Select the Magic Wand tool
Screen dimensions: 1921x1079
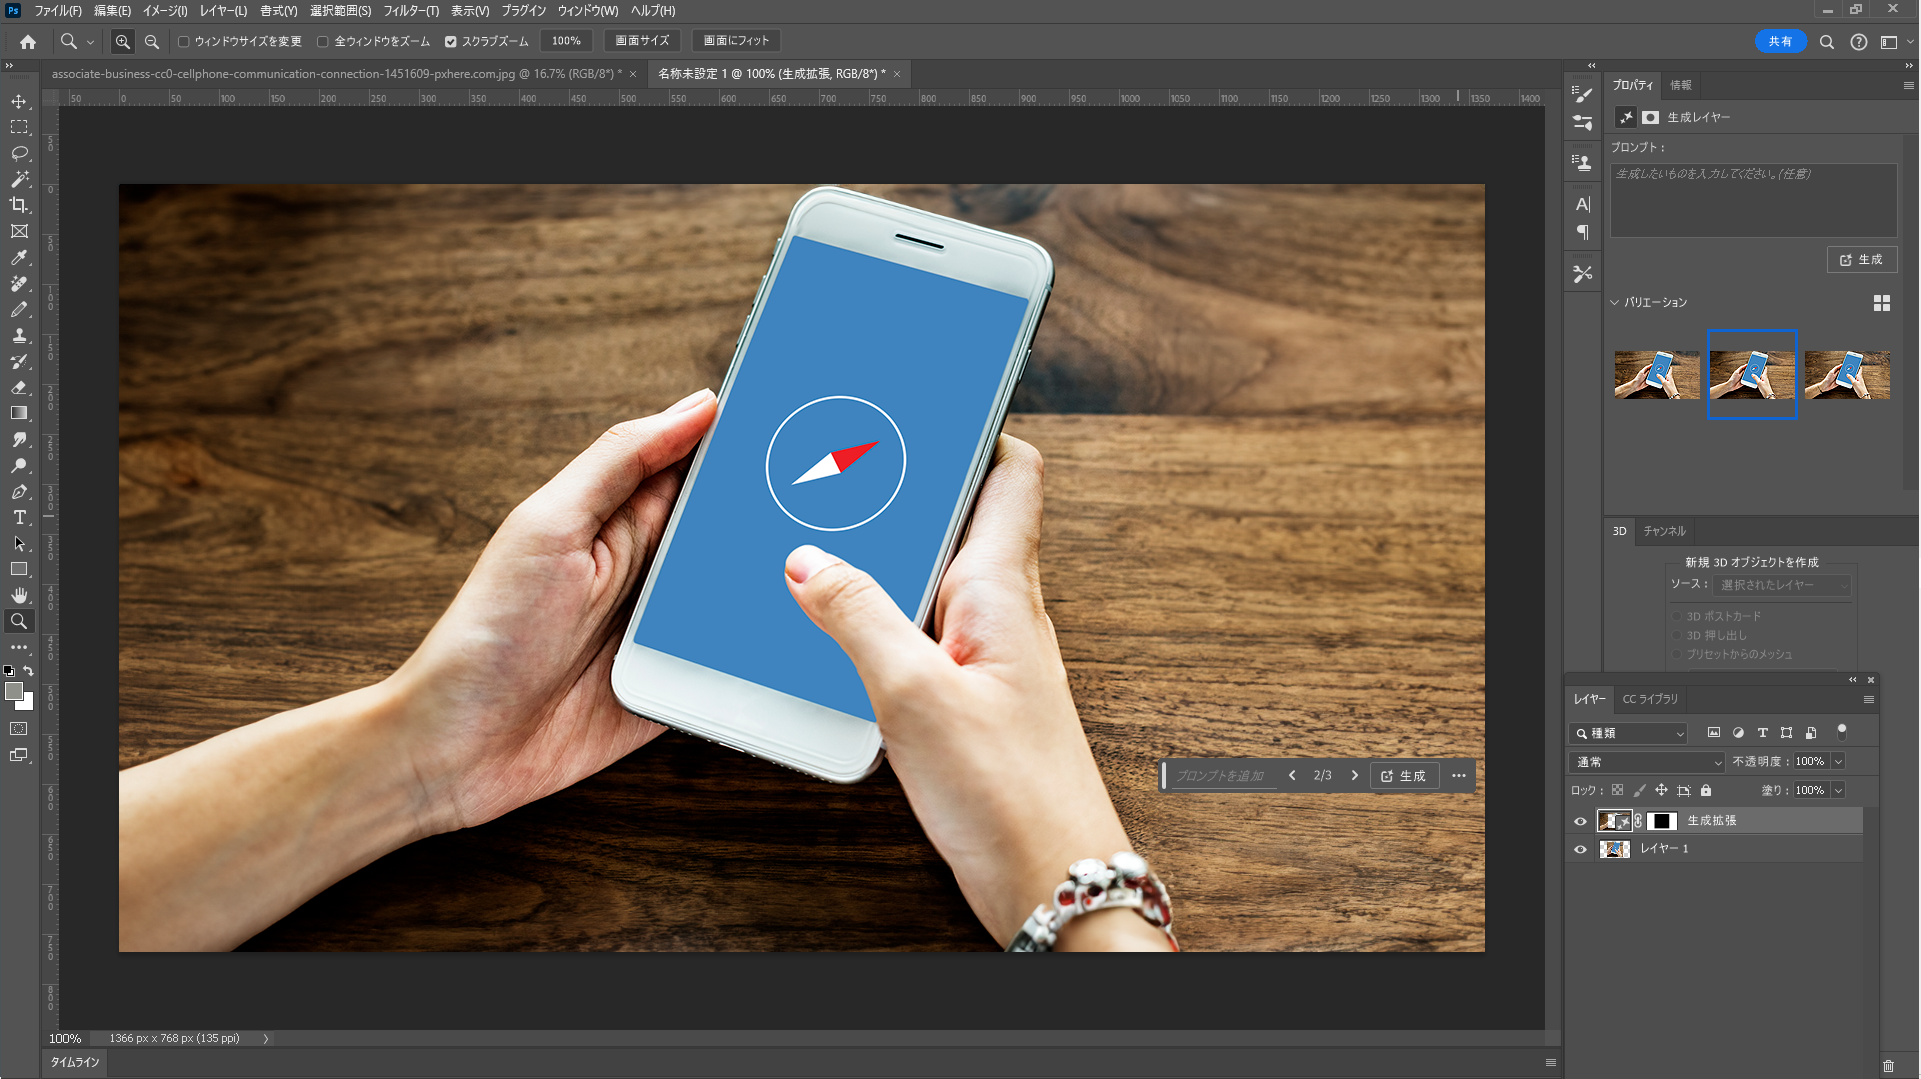pyautogui.click(x=19, y=179)
